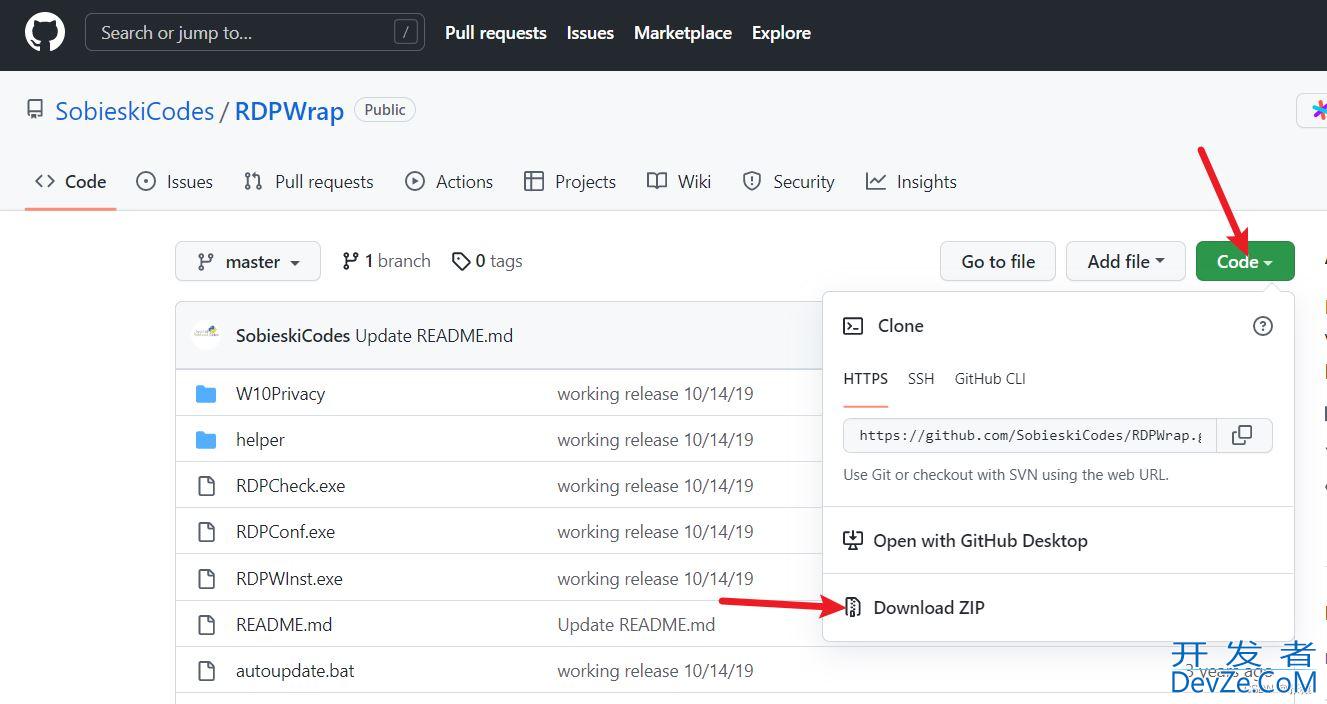The image size is (1327, 704).
Task: Open the Security tab
Action: [x=789, y=182]
